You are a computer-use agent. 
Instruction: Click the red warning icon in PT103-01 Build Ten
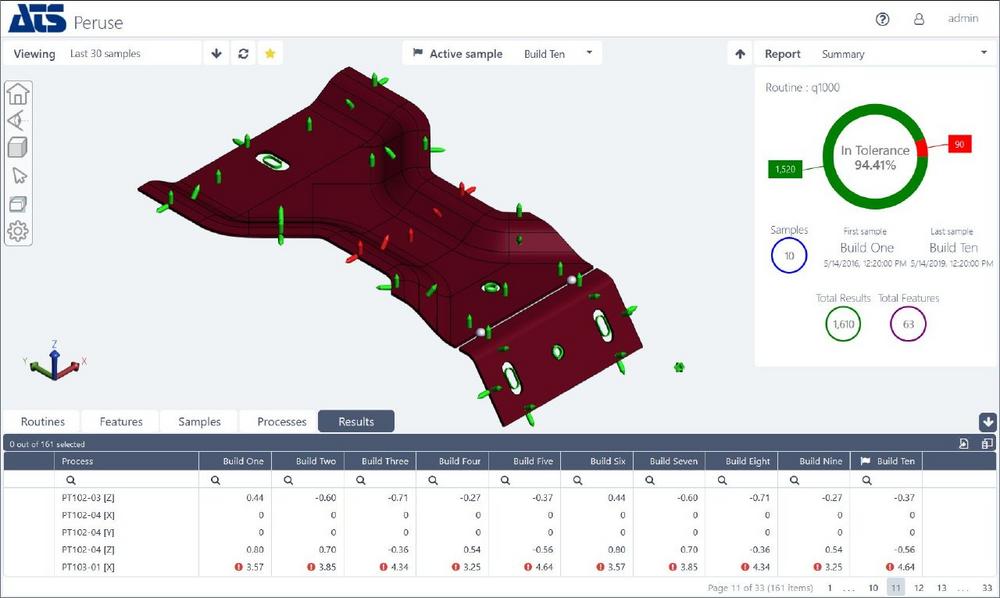[890, 567]
